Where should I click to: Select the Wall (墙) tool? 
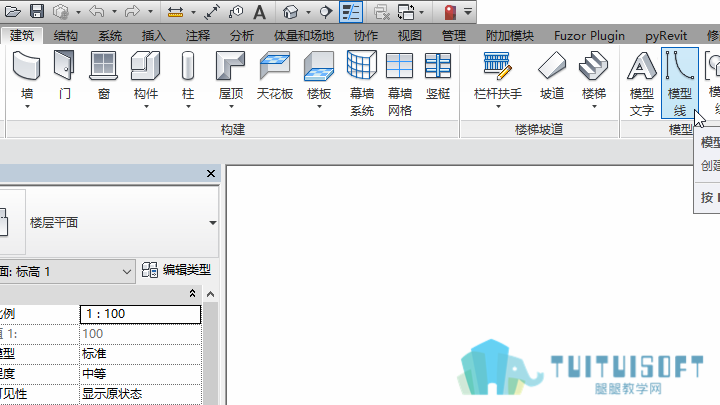27,76
